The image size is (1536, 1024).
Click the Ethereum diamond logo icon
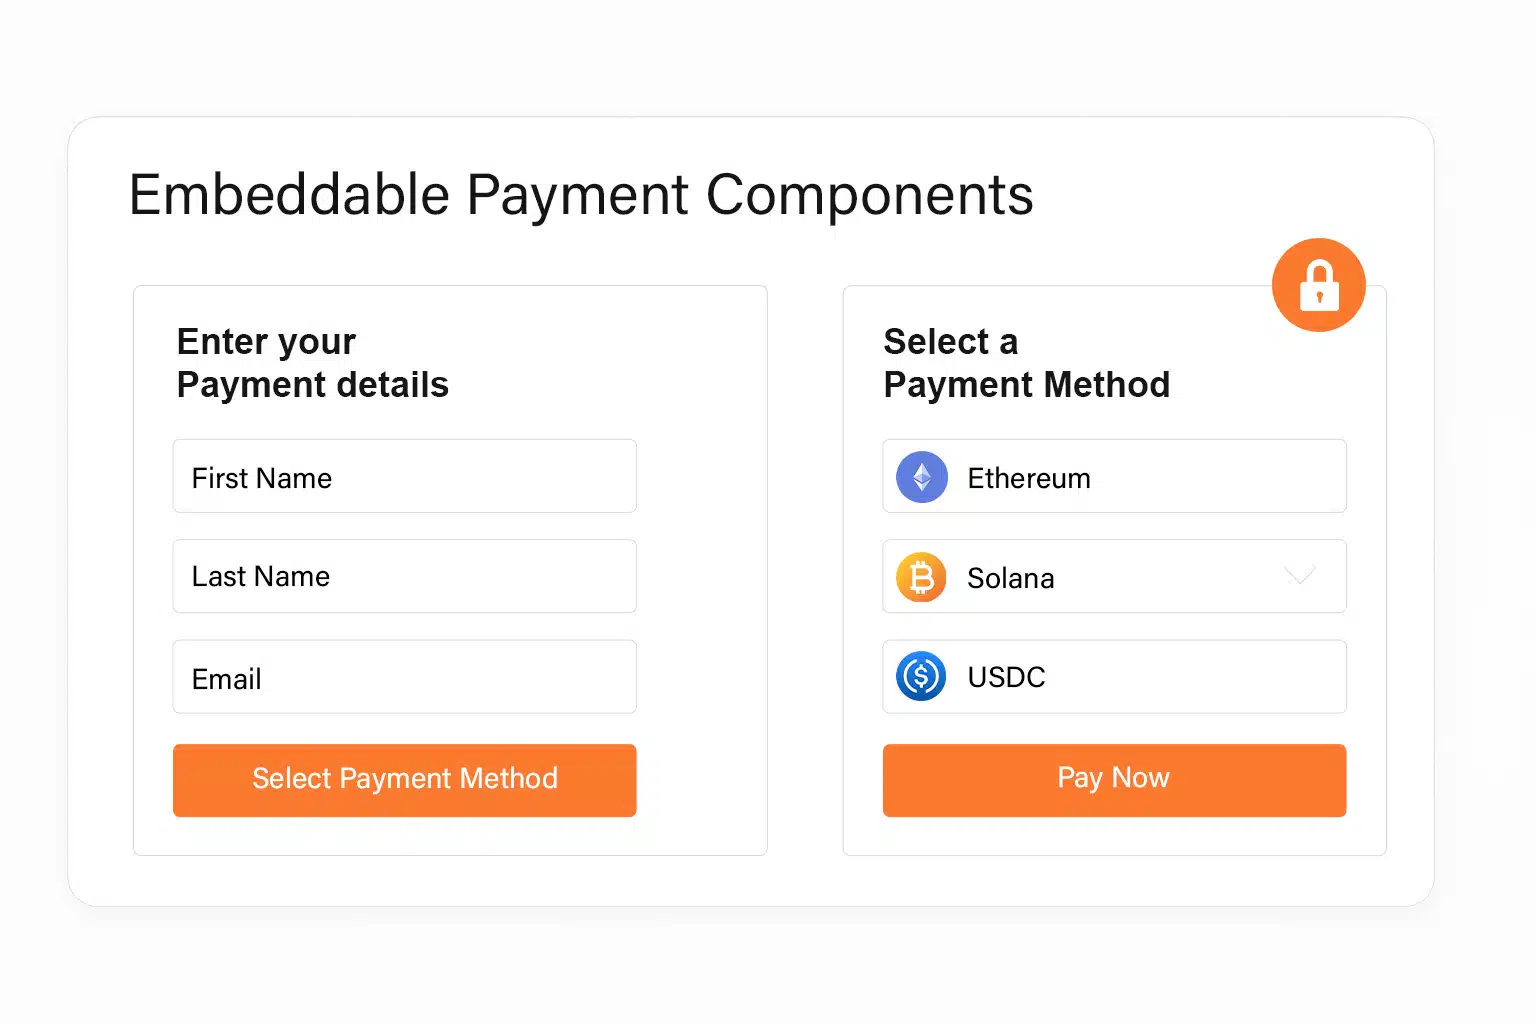pos(921,477)
